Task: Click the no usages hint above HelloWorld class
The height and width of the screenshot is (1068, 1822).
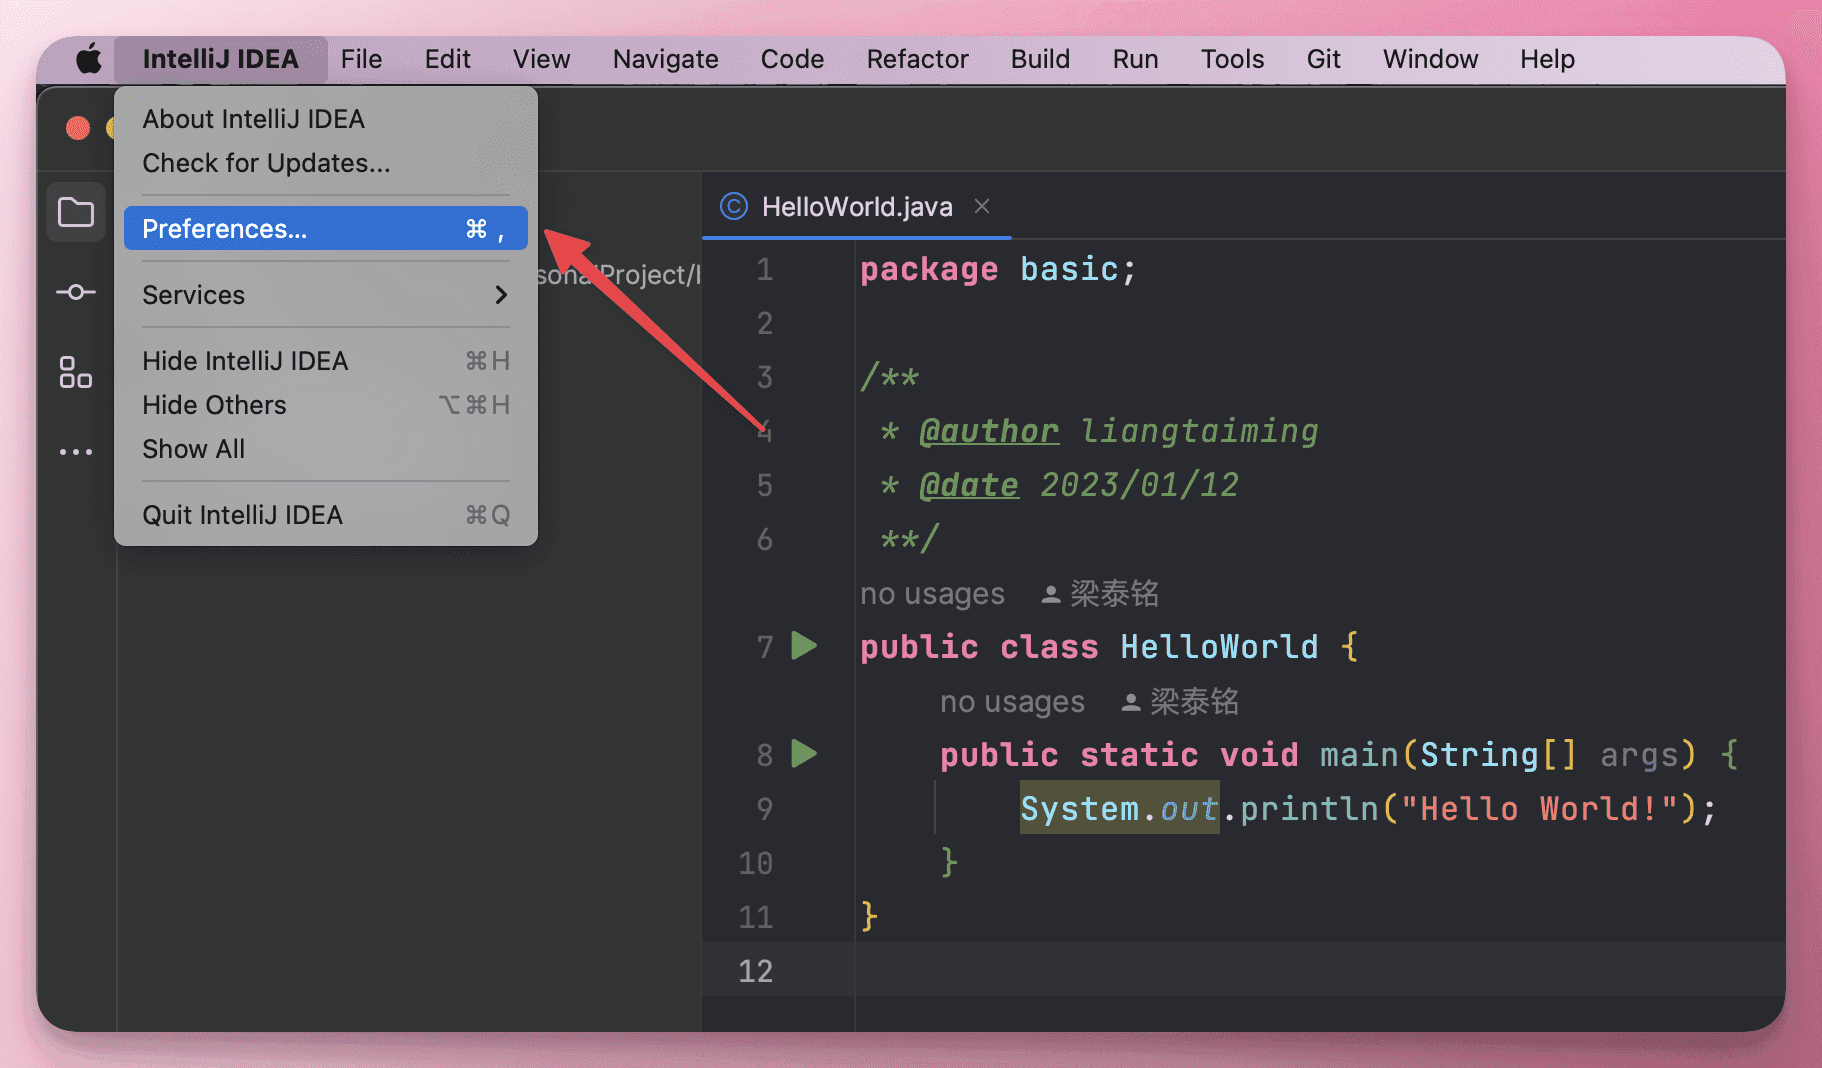Action: 932,594
